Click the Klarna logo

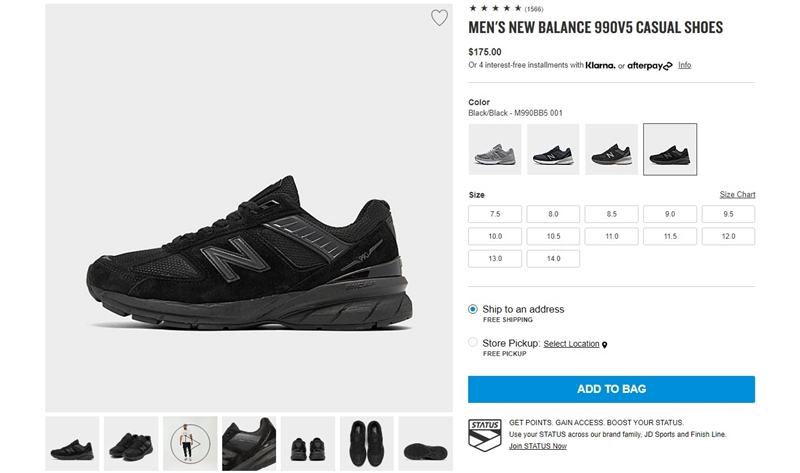(x=600, y=65)
